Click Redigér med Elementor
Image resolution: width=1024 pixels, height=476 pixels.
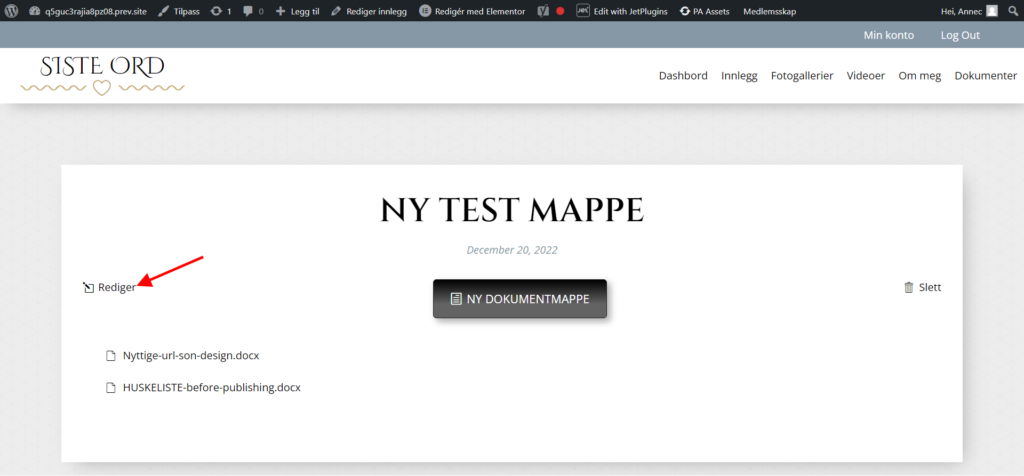[x=472, y=11]
